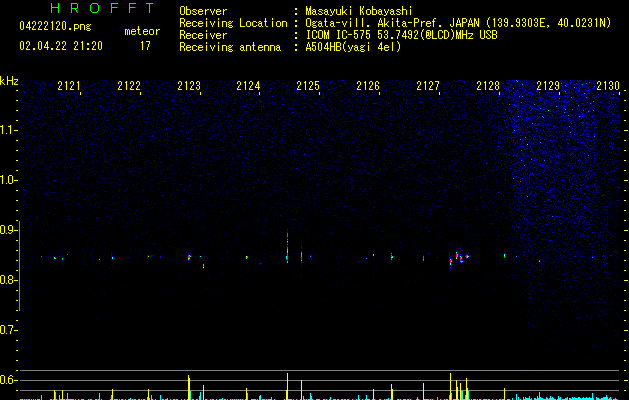Click the meteor count value 17
The image size is (629, 400).
coord(145,46)
